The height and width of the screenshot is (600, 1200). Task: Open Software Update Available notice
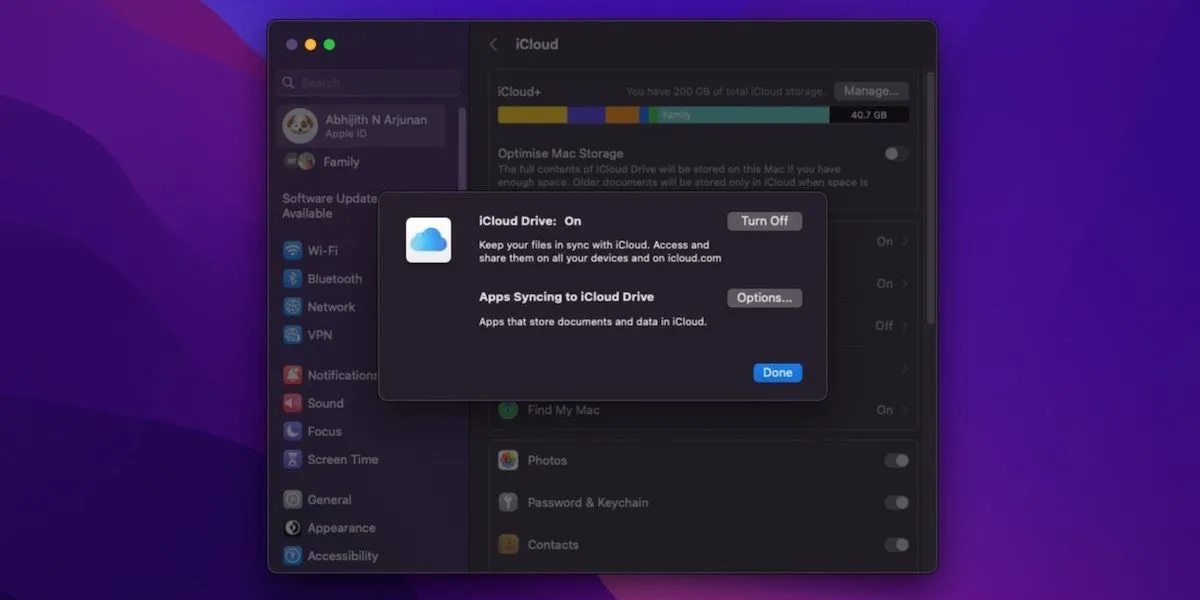click(330, 206)
